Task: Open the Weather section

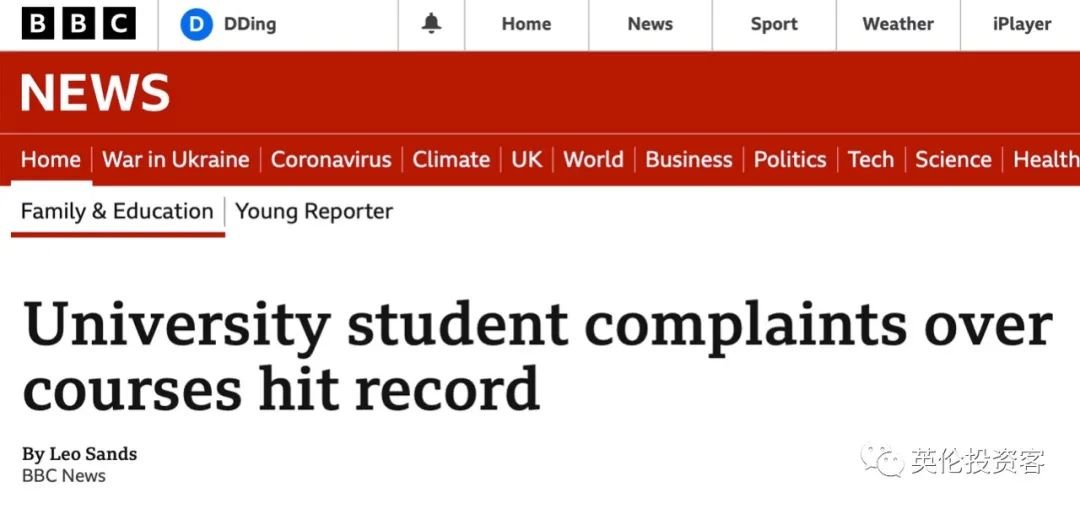Action: point(898,24)
